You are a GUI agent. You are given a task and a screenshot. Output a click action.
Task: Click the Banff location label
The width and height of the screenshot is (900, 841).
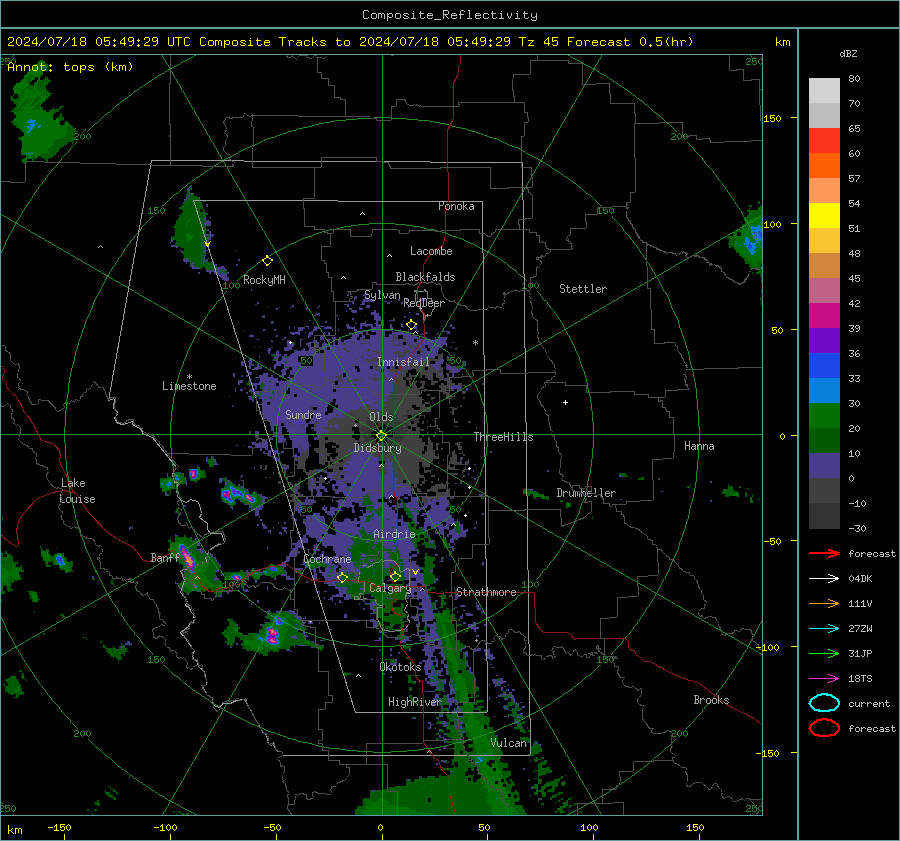tap(165, 558)
